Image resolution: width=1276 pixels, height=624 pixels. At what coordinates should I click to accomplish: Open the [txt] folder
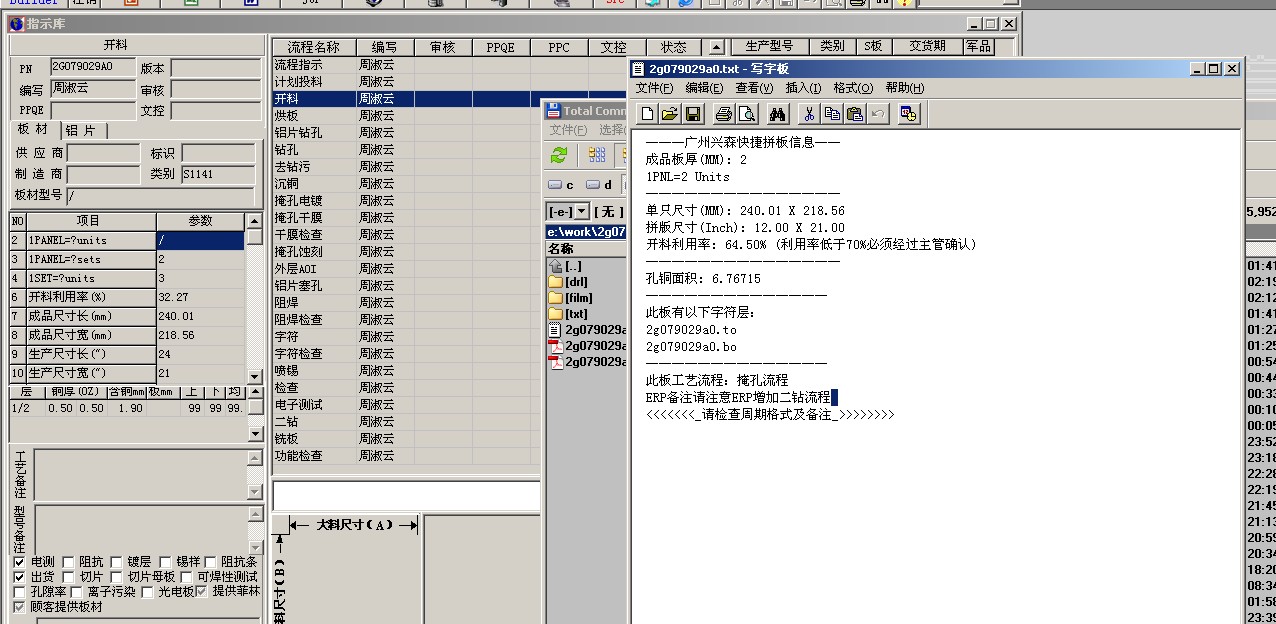tap(567, 314)
